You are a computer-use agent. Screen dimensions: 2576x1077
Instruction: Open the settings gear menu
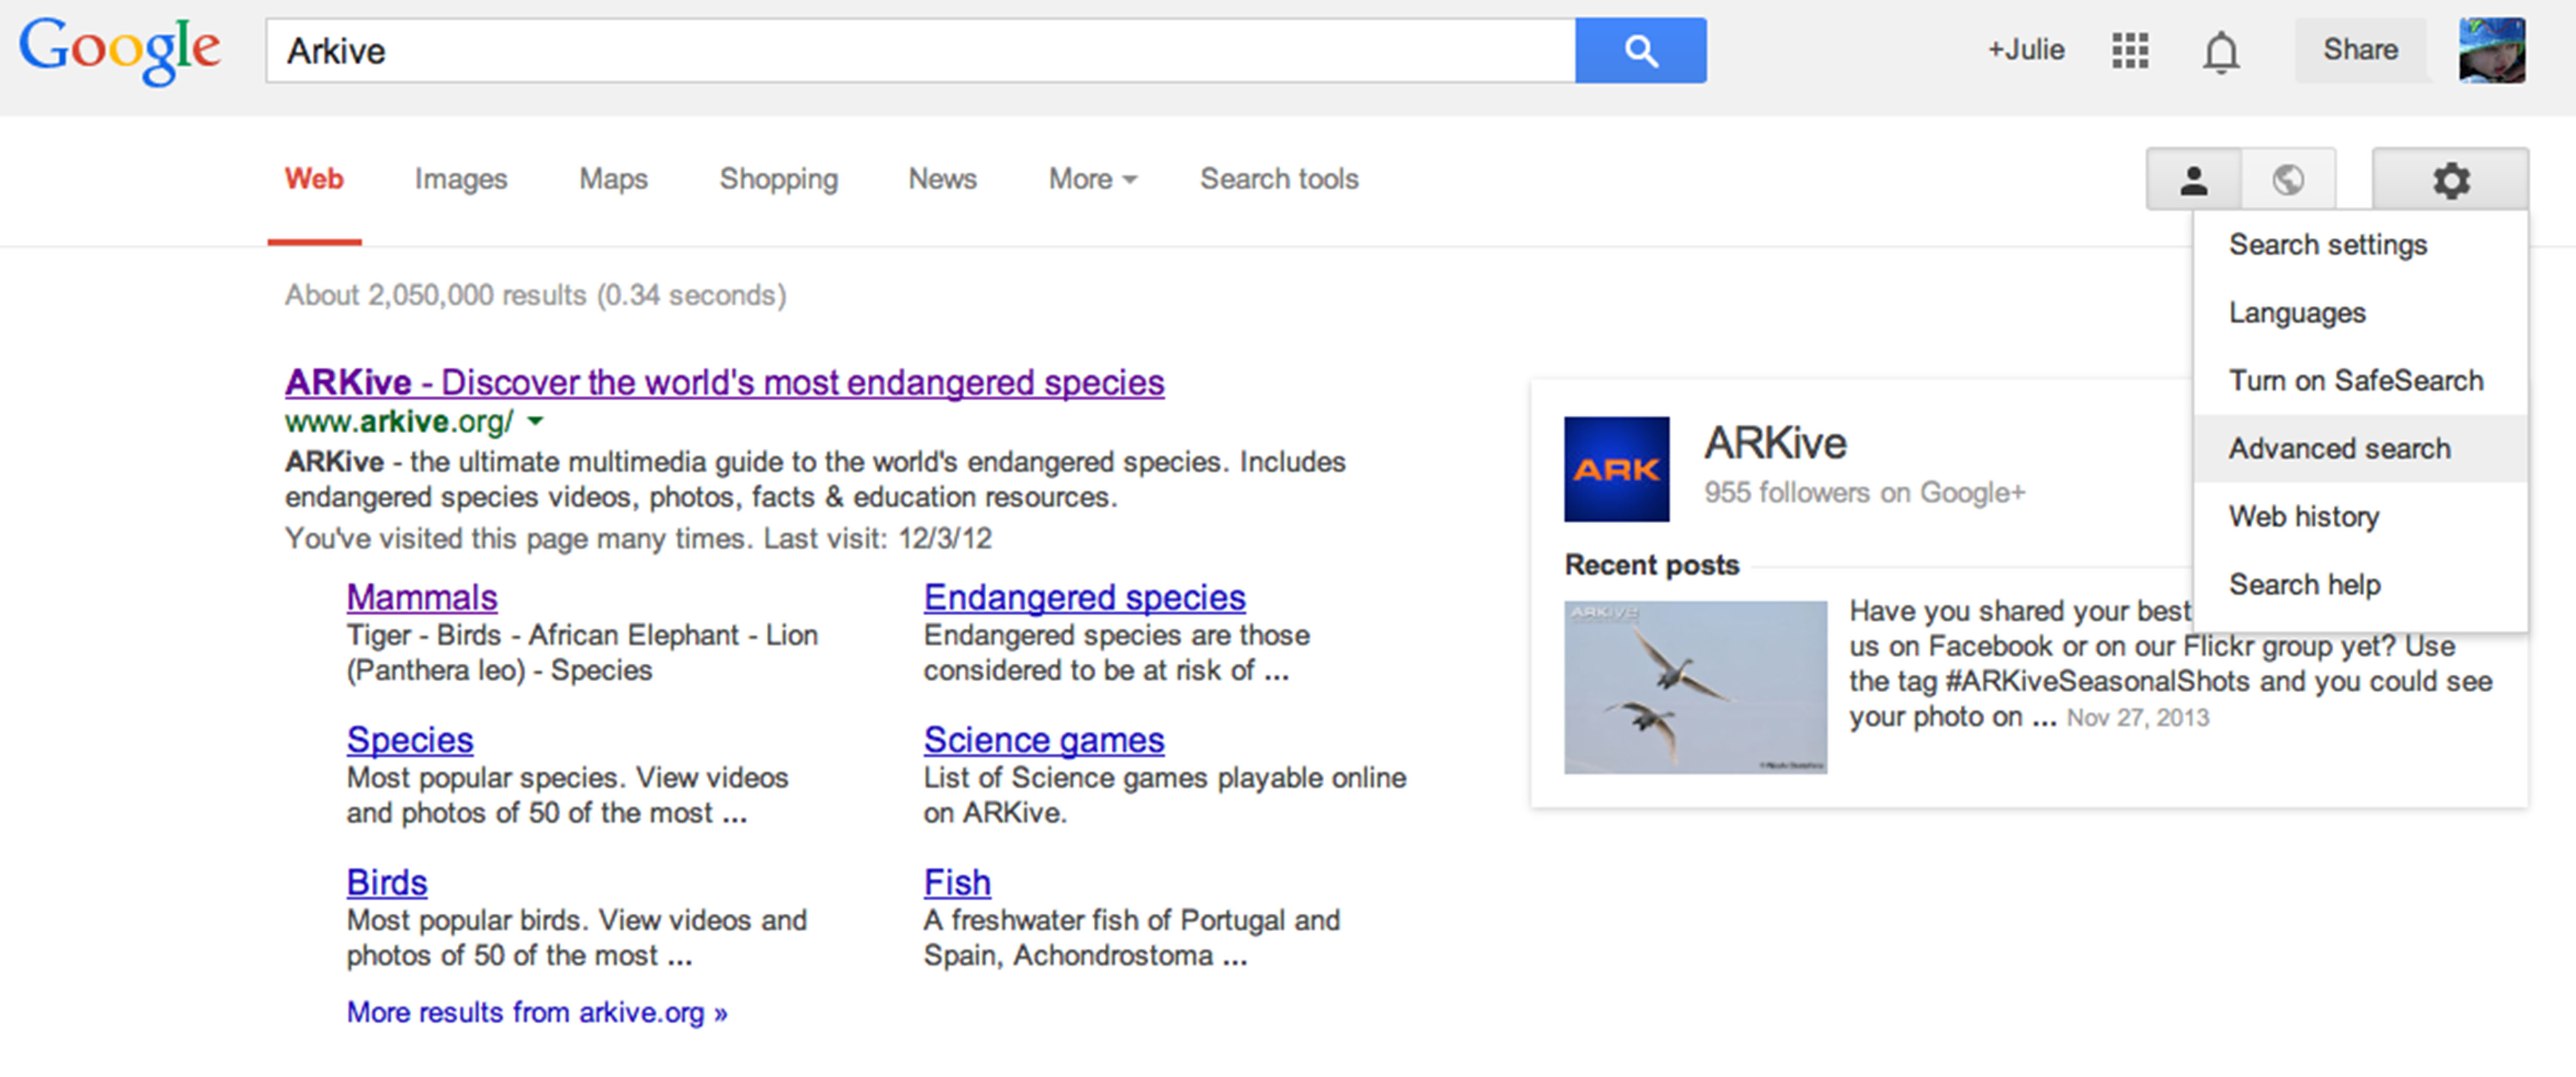tap(2450, 180)
